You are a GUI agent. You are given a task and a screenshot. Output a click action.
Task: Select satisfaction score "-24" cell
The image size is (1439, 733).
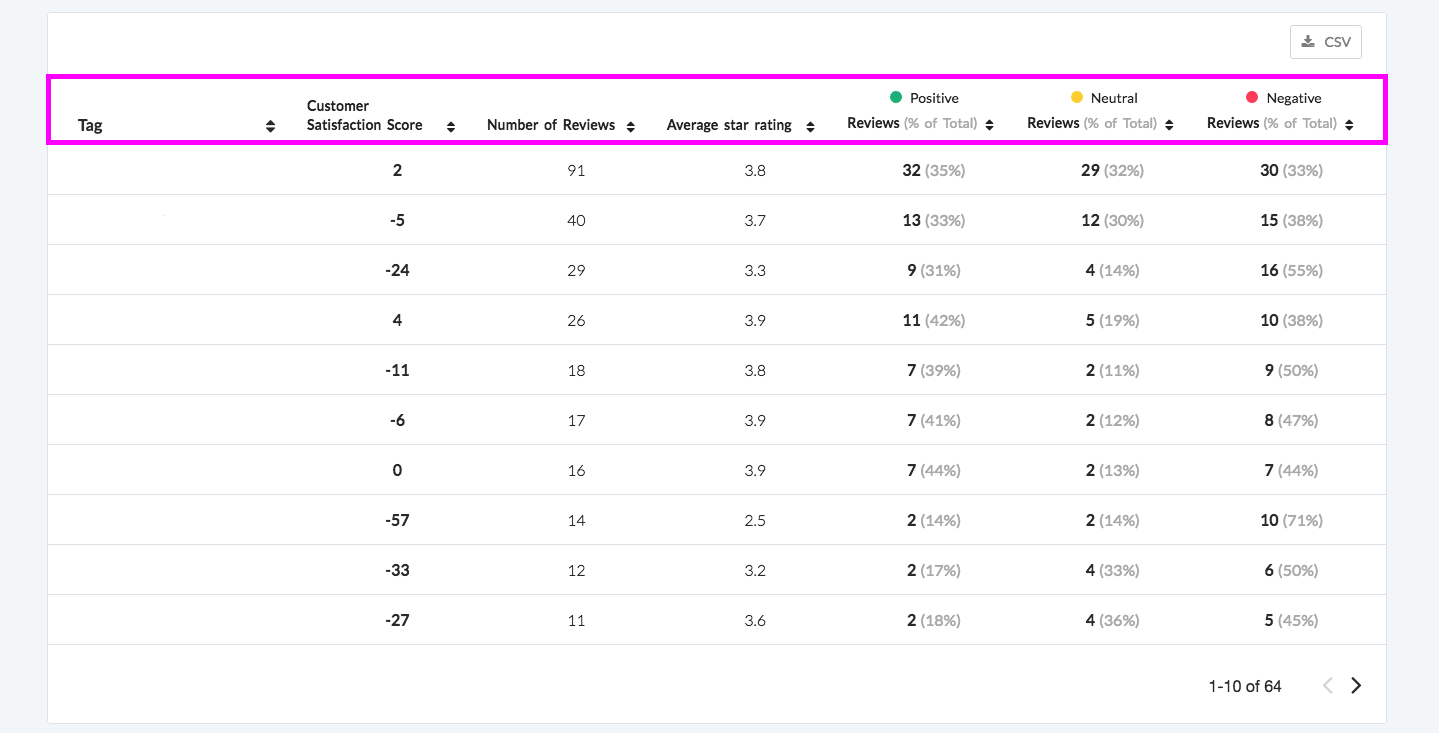(x=397, y=270)
